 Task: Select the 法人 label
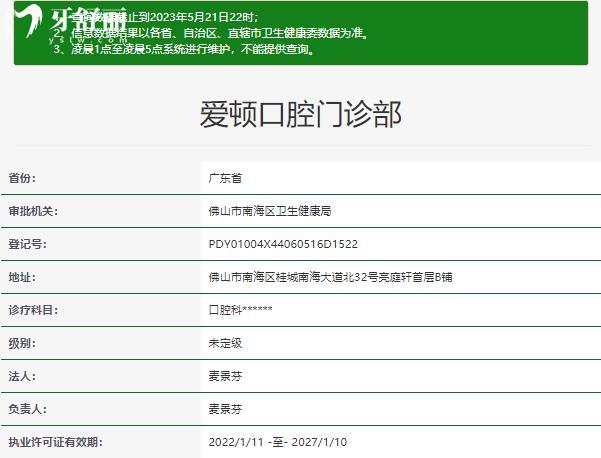22,376
